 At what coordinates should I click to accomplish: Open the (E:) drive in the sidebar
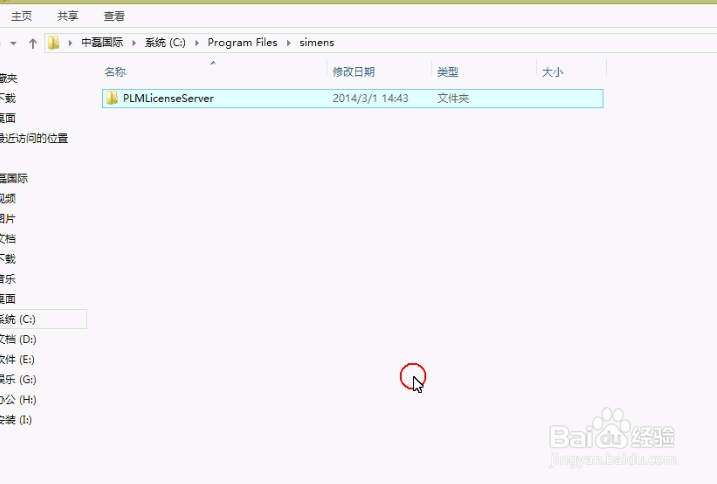pos(17,360)
